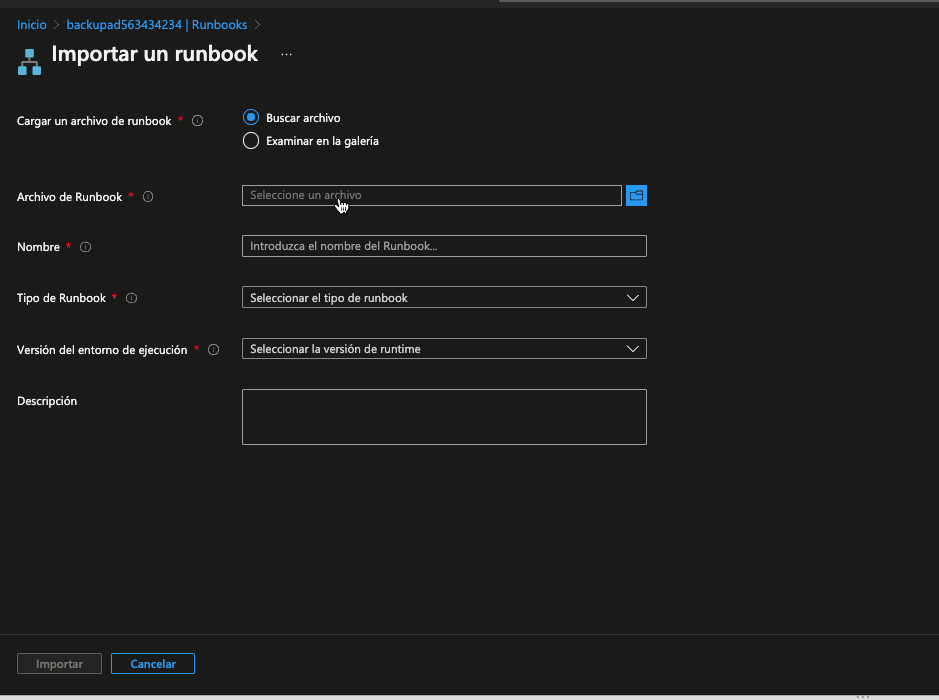Click the Seleccione un archivo field
The image size is (939, 700).
pos(431,196)
